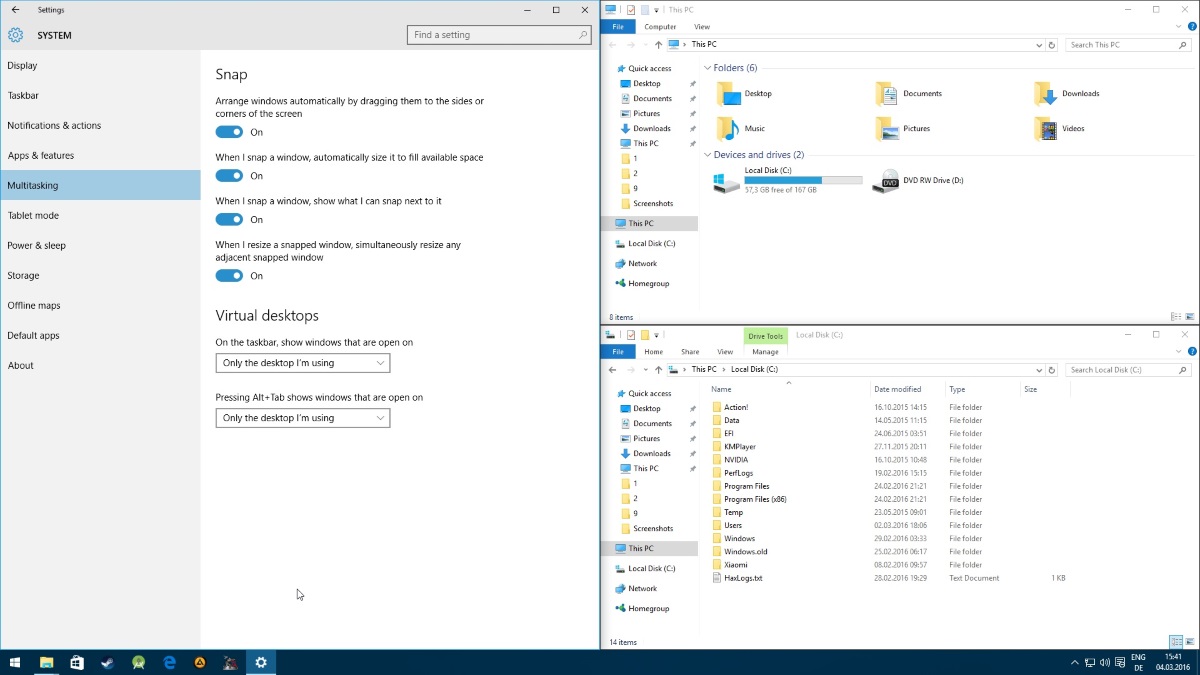The width and height of the screenshot is (1200, 675).
Task: Click the Settings back arrow
Action: pyautogui.click(x=15, y=10)
